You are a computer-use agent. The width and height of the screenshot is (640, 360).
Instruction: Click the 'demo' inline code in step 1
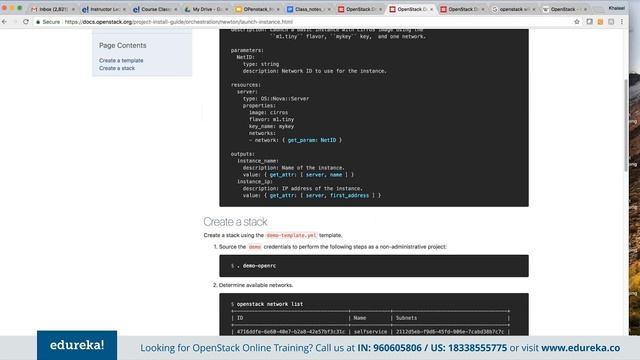(x=255, y=247)
